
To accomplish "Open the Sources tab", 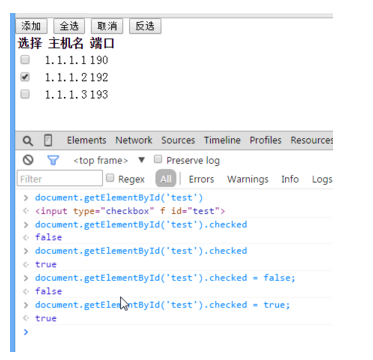I will (178, 140).
